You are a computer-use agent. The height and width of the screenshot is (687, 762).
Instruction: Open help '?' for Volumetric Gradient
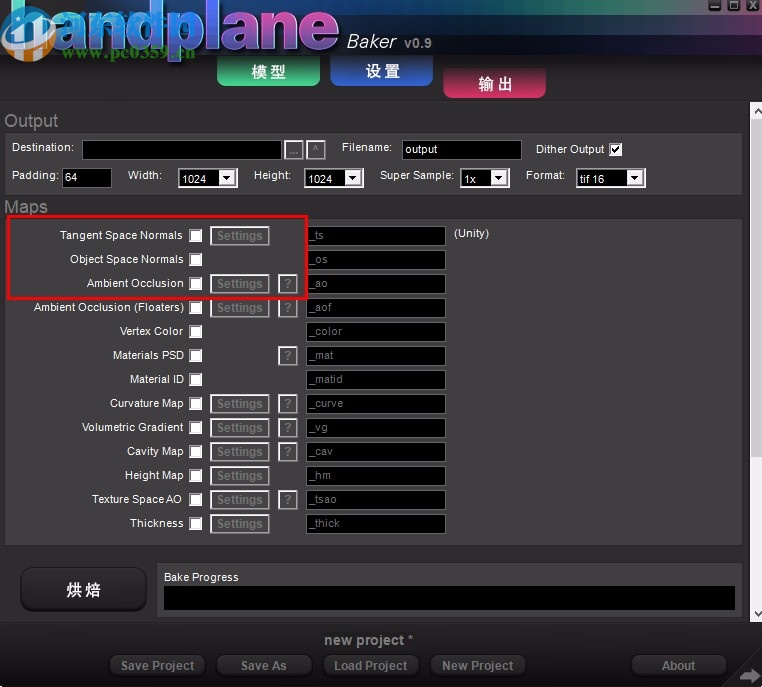pyautogui.click(x=288, y=428)
